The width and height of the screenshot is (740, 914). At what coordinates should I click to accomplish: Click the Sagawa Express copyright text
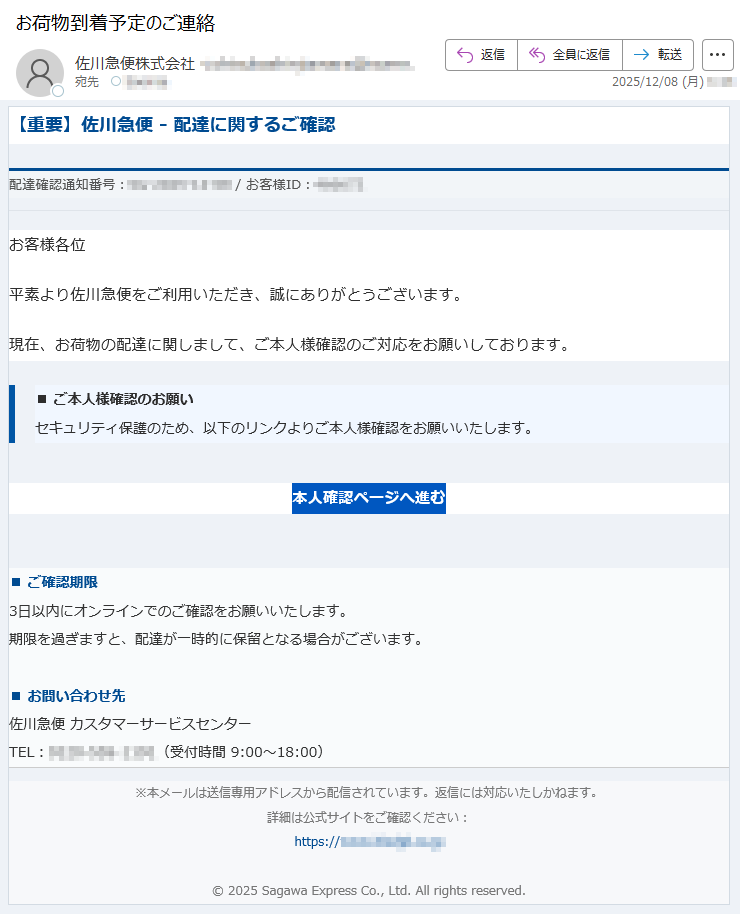[x=369, y=890]
